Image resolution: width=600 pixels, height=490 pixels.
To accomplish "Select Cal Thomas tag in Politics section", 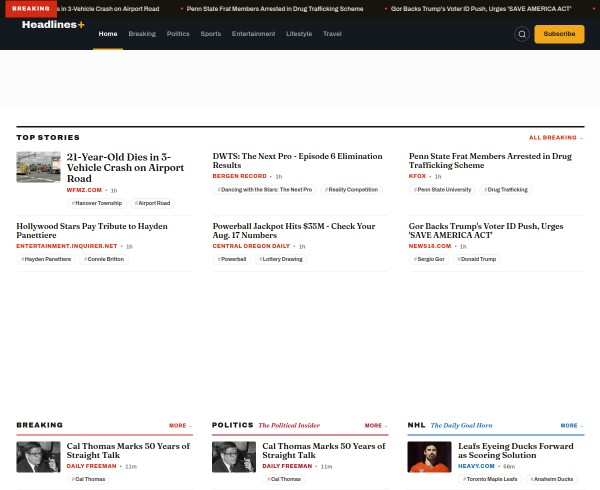I will pyautogui.click(x=284, y=479).
